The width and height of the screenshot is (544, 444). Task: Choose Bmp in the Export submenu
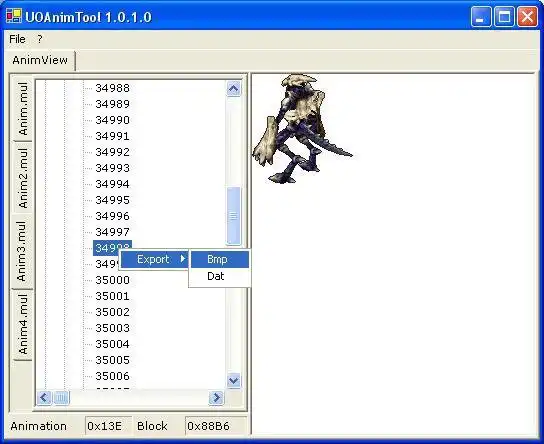pos(220,259)
